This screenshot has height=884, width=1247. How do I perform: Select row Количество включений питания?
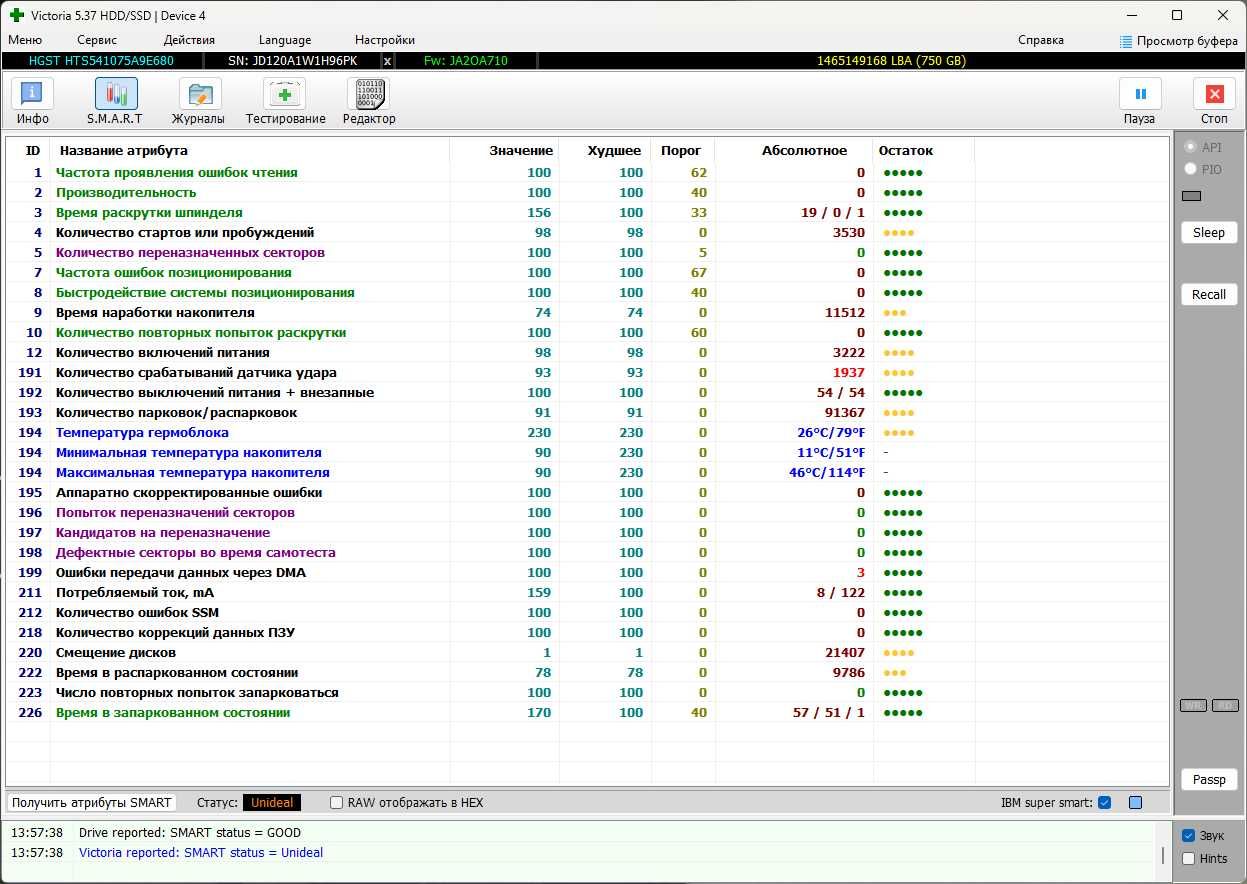[x=587, y=352]
